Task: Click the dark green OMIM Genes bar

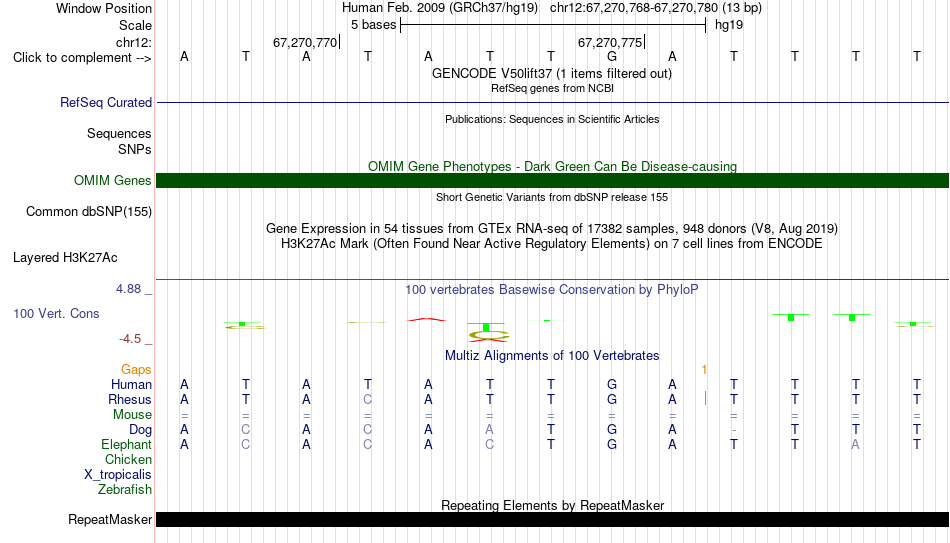Action: click(553, 181)
